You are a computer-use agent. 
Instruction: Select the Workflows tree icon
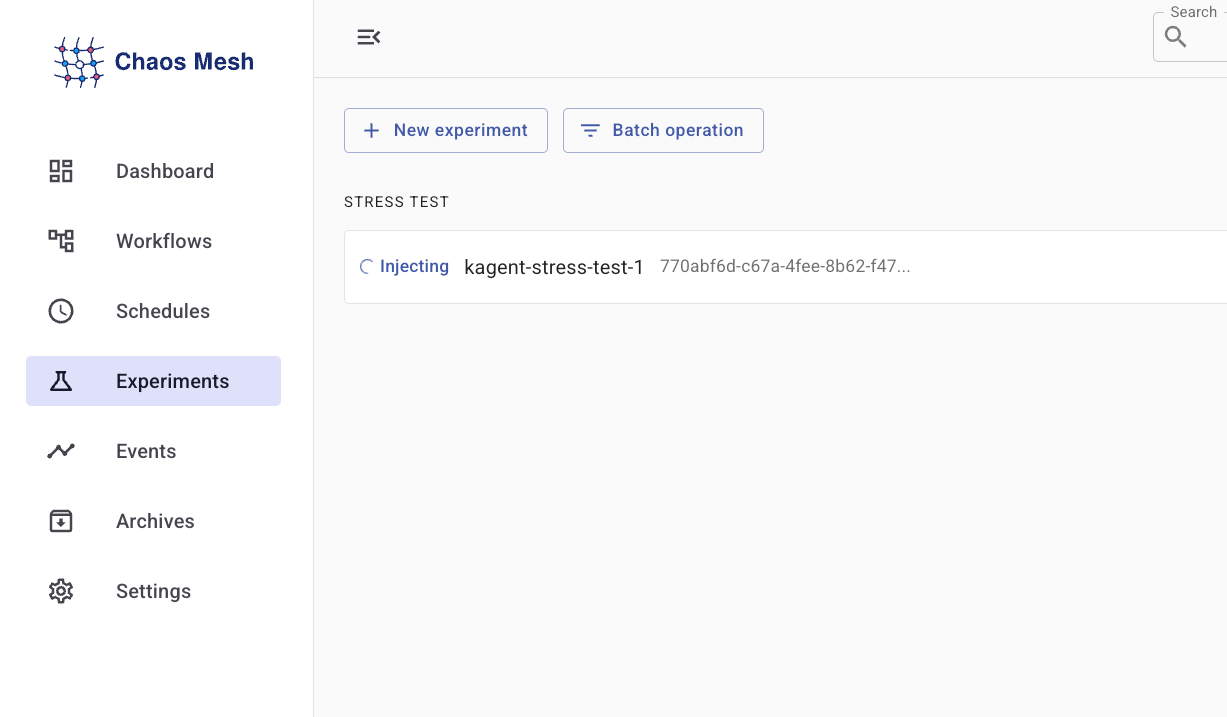tap(61, 241)
